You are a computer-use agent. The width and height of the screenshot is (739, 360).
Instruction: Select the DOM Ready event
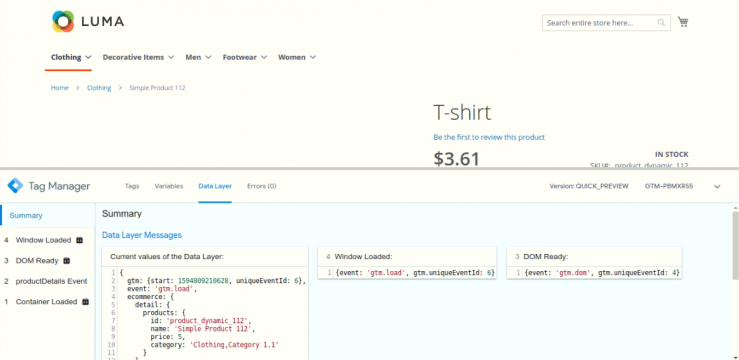tap(37, 260)
